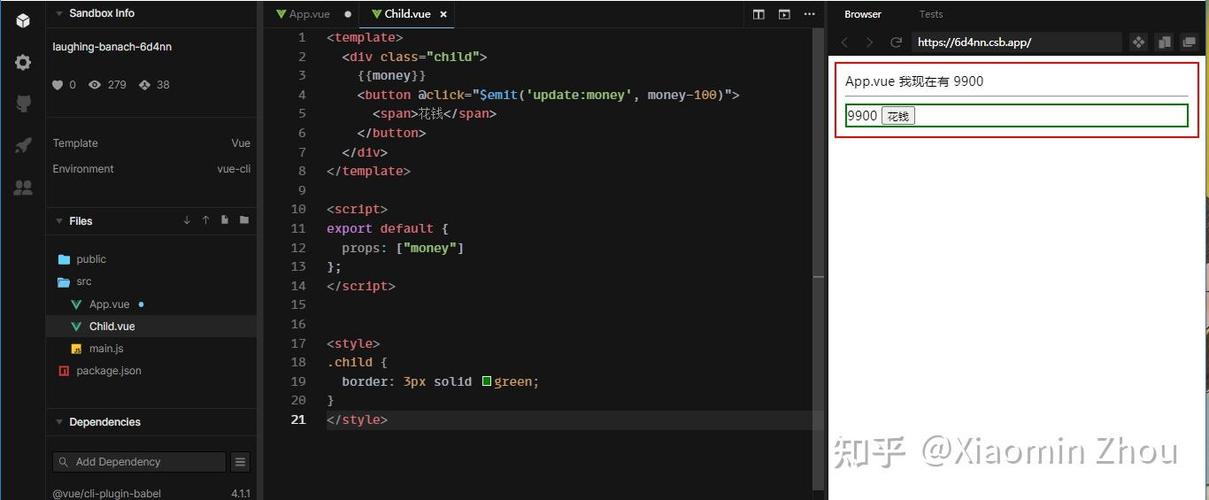Open the Live collaboration people icon
Image resolution: width=1209 pixels, height=500 pixels.
coord(23,187)
